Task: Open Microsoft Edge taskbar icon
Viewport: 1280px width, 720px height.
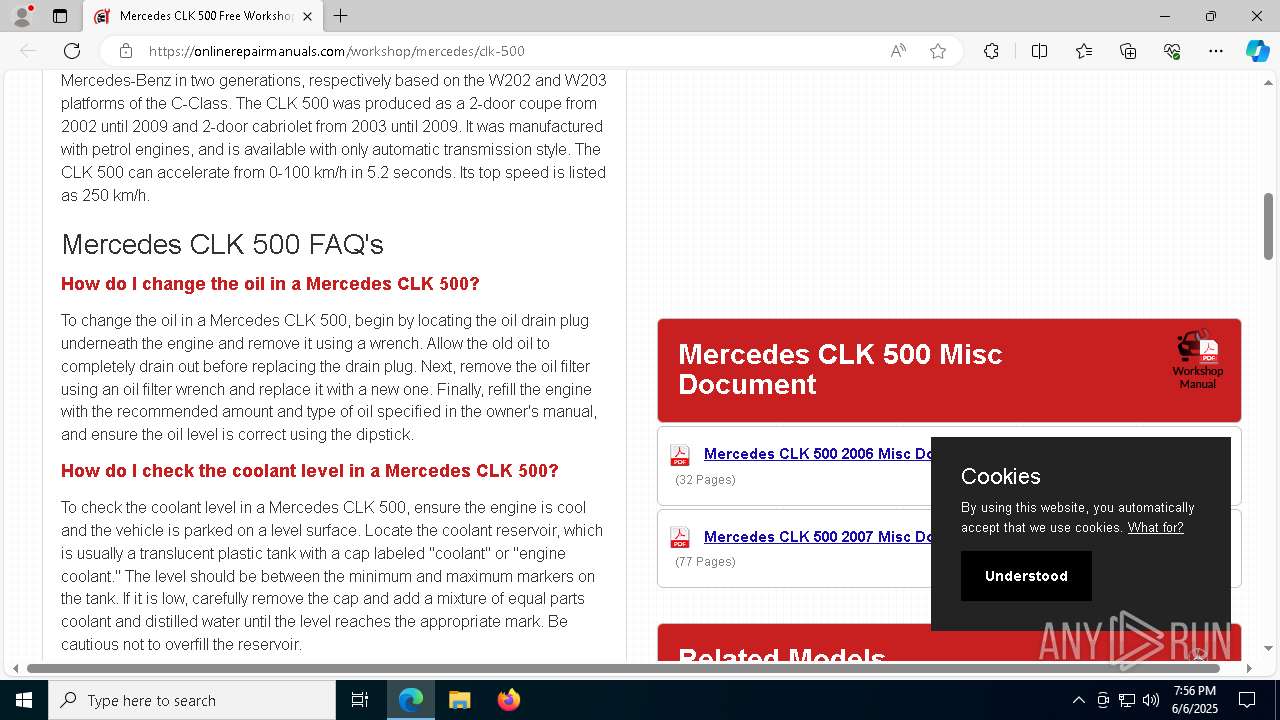Action: [411, 700]
